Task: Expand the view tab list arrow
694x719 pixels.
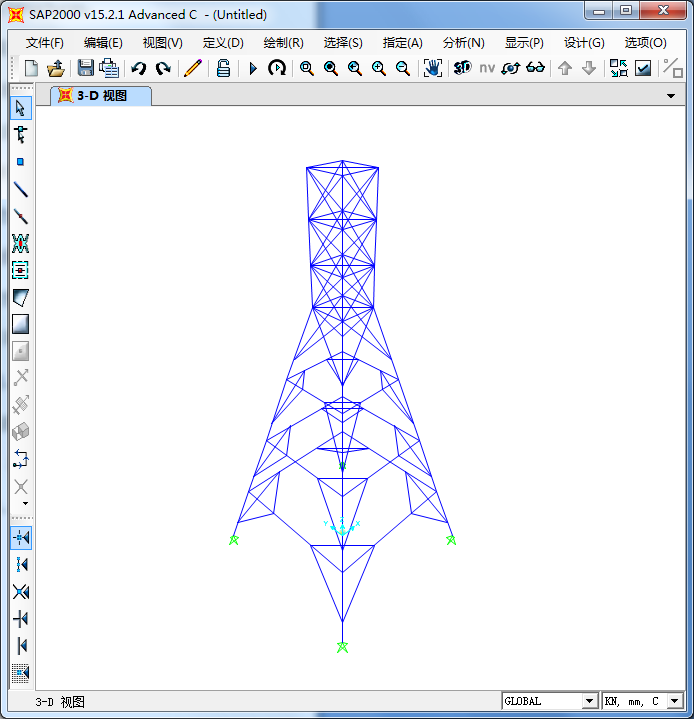Action: pos(671,96)
